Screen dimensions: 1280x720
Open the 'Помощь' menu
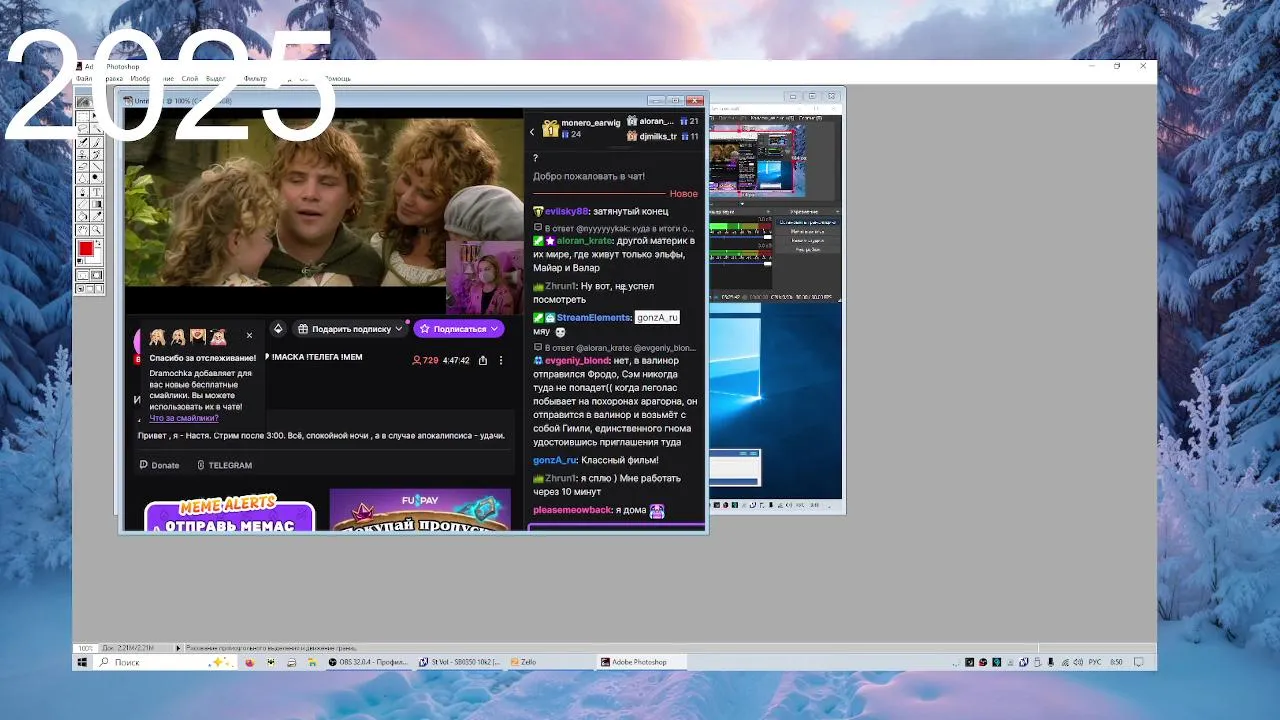tap(337, 79)
